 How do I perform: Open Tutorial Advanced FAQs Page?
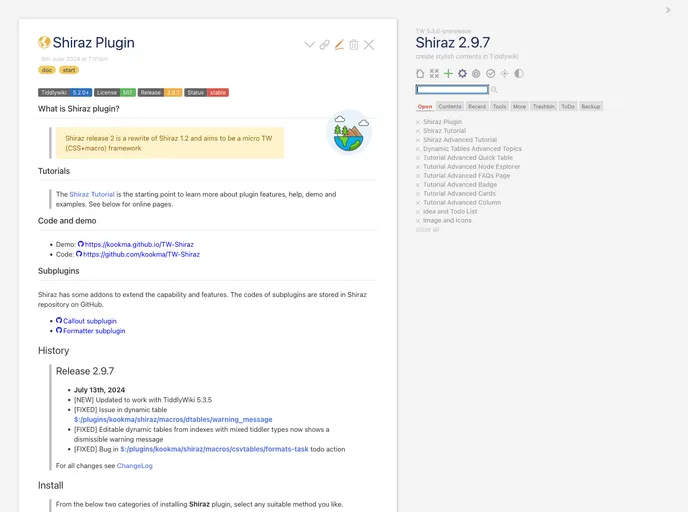pos(466,175)
